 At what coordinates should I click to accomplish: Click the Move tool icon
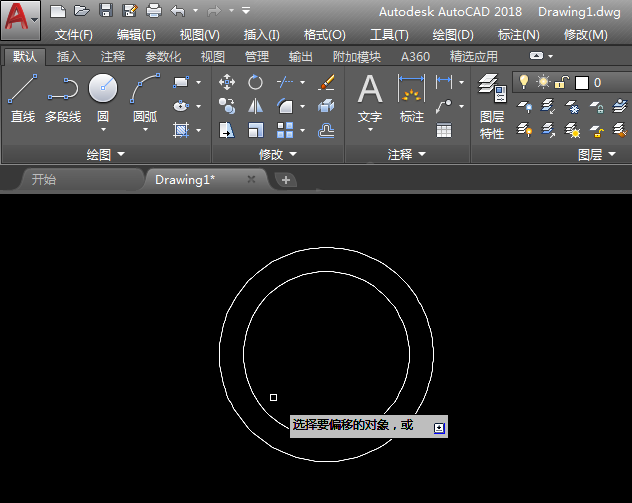pyautogui.click(x=227, y=81)
